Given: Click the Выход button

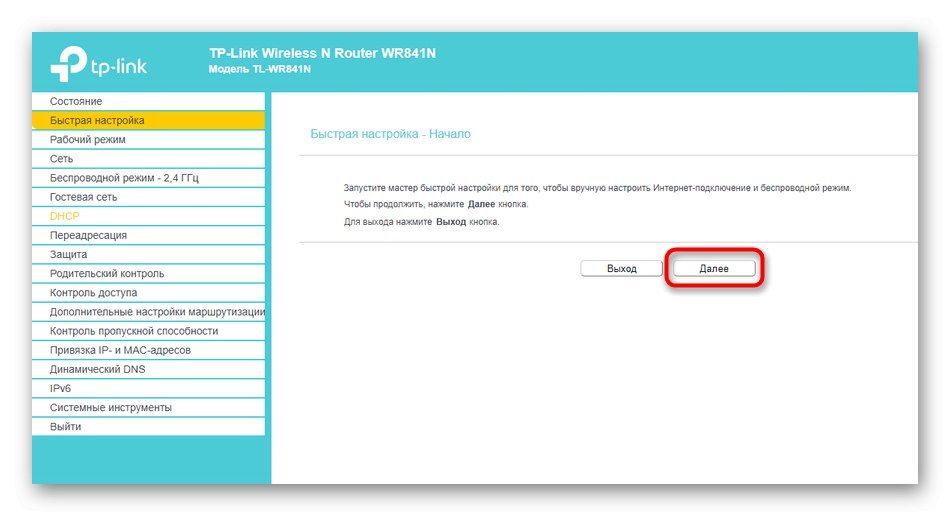Looking at the screenshot, I should (x=622, y=268).
